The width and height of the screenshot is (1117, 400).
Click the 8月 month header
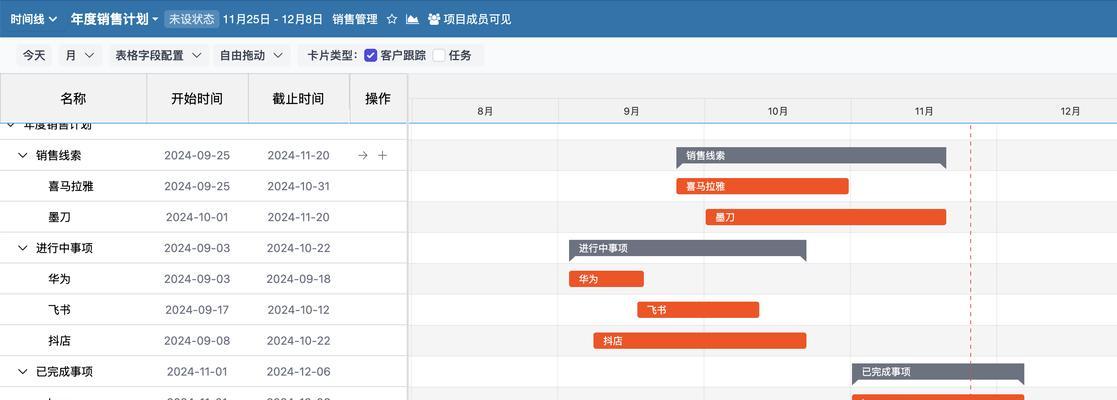point(485,111)
